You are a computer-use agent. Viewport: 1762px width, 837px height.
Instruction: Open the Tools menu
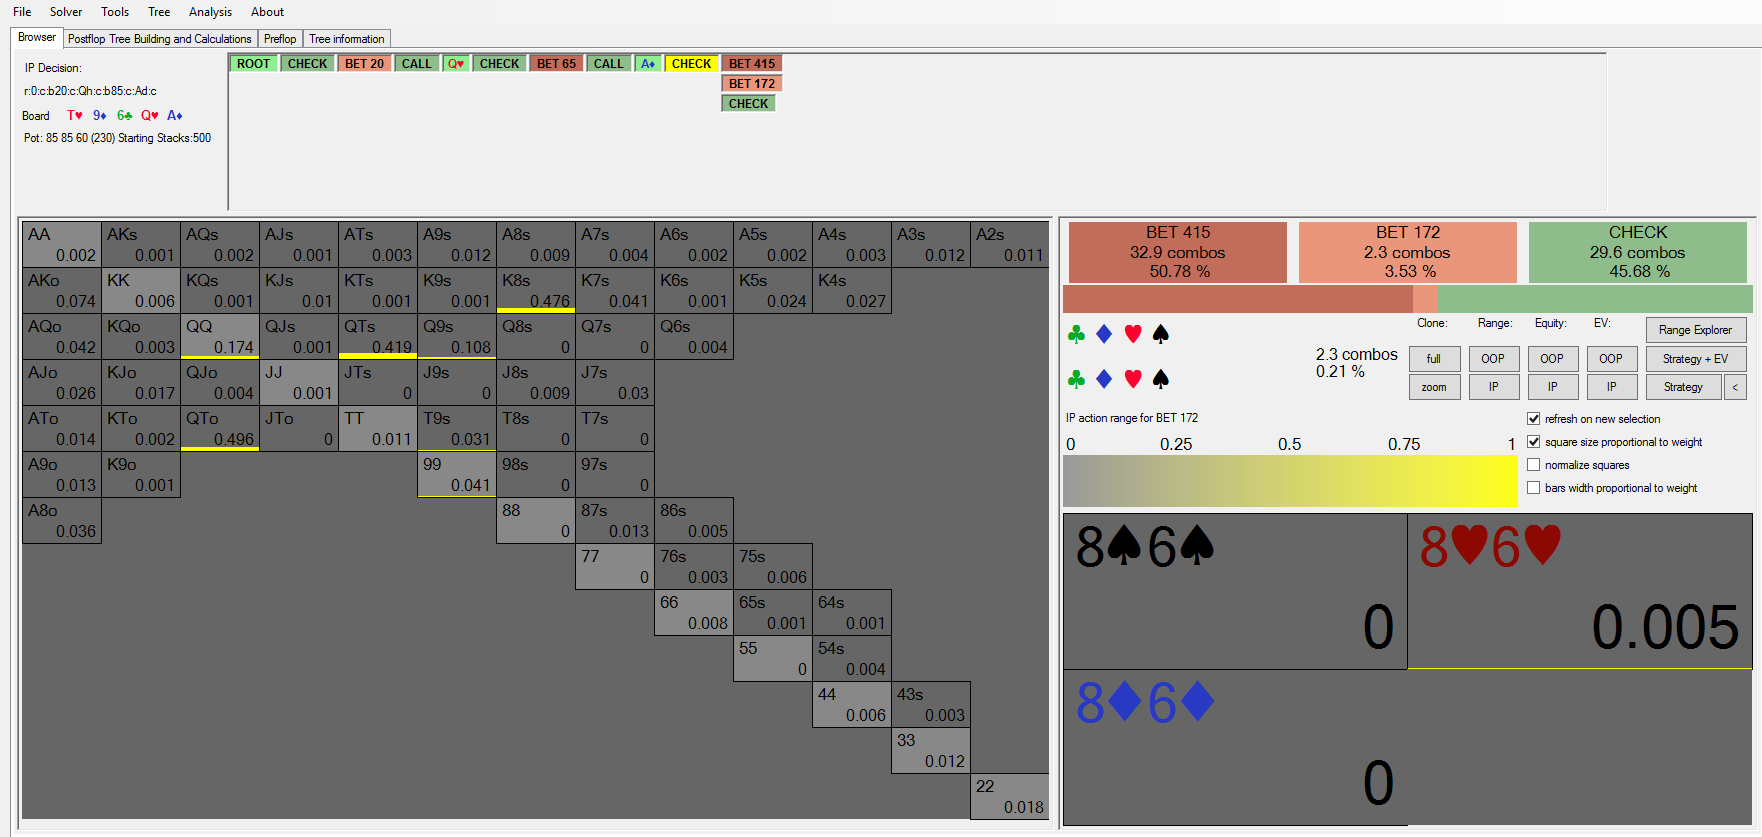[x=115, y=12]
